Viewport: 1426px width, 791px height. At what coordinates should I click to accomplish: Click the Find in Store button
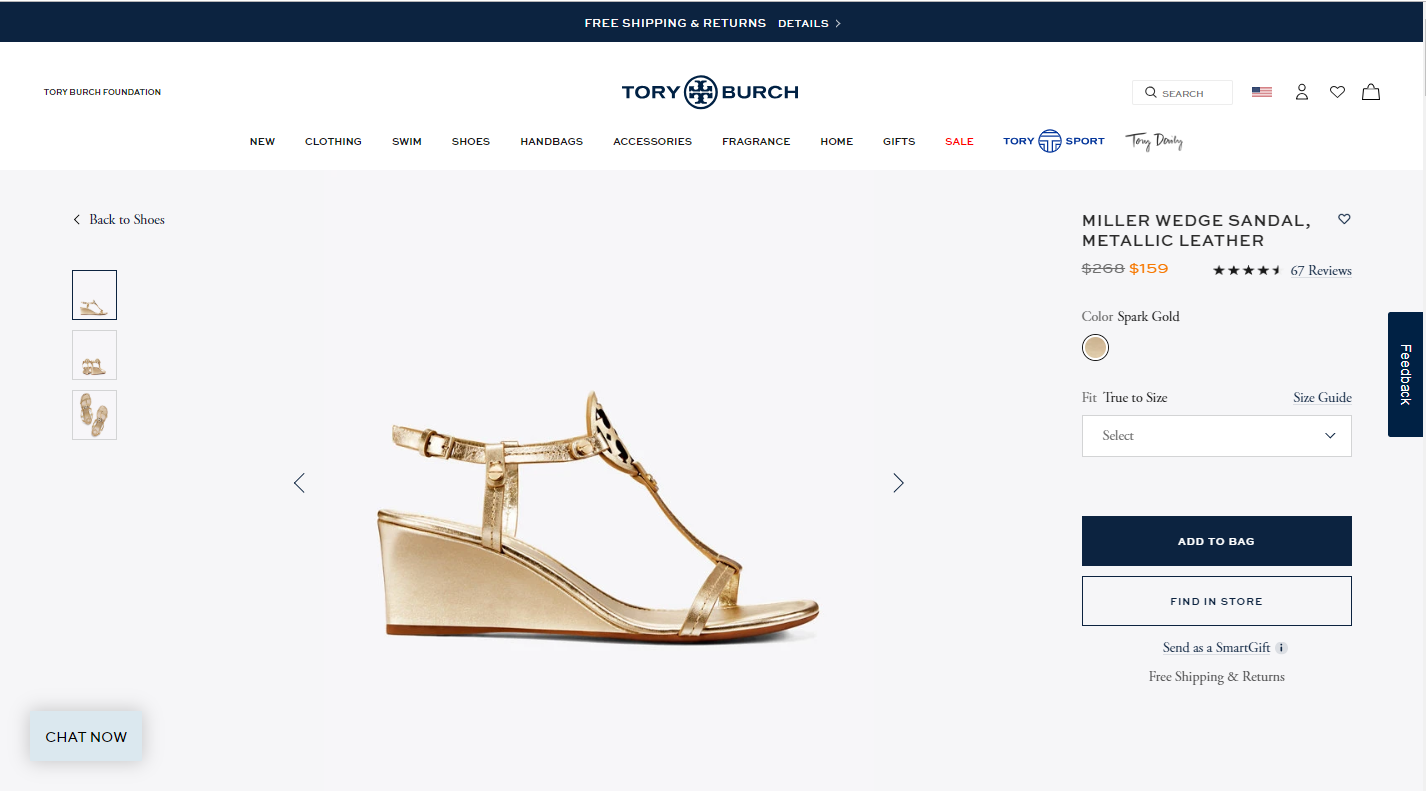click(x=1216, y=601)
